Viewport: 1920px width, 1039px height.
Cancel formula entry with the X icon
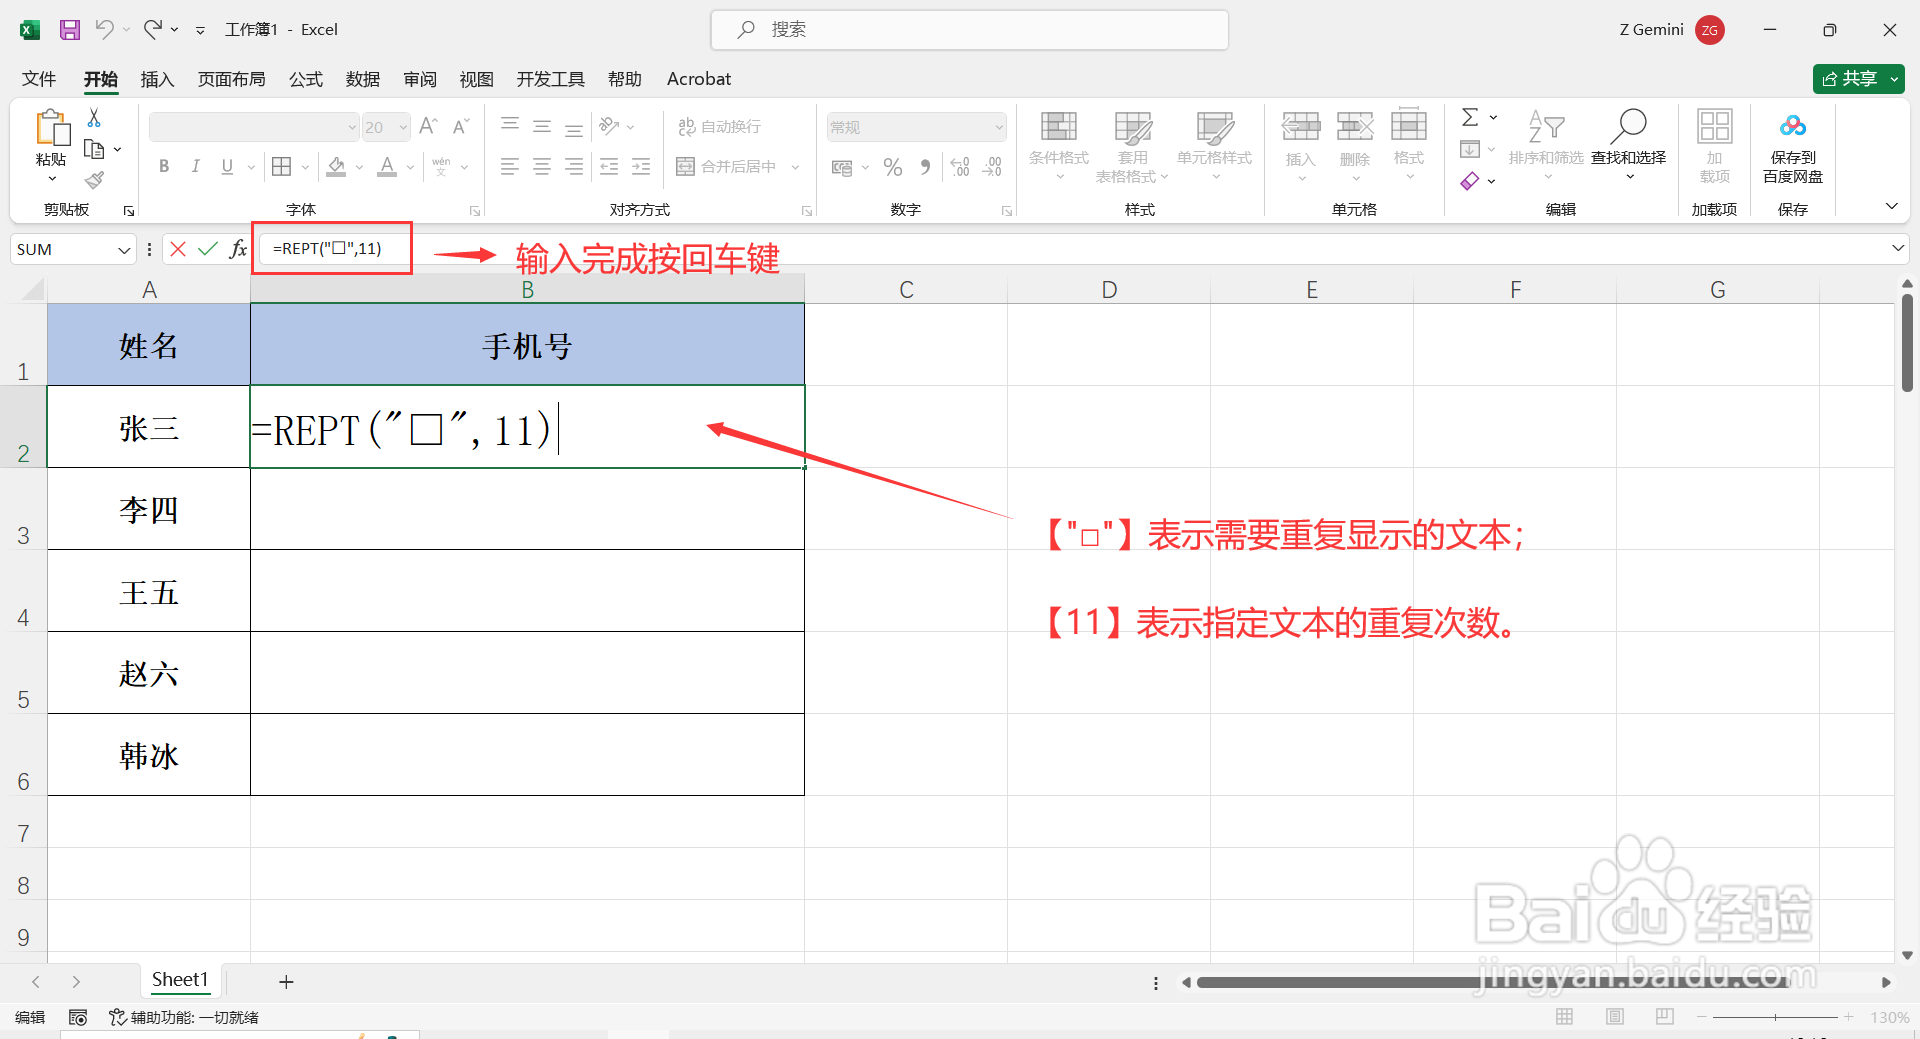pyautogui.click(x=177, y=248)
